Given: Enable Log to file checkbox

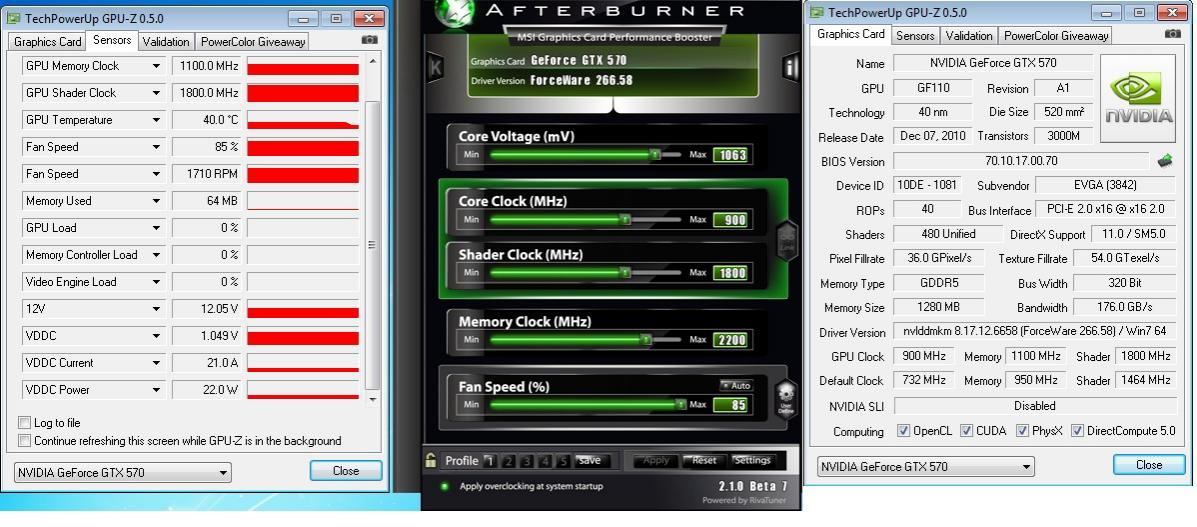Looking at the screenshot, I should (24, 422).
